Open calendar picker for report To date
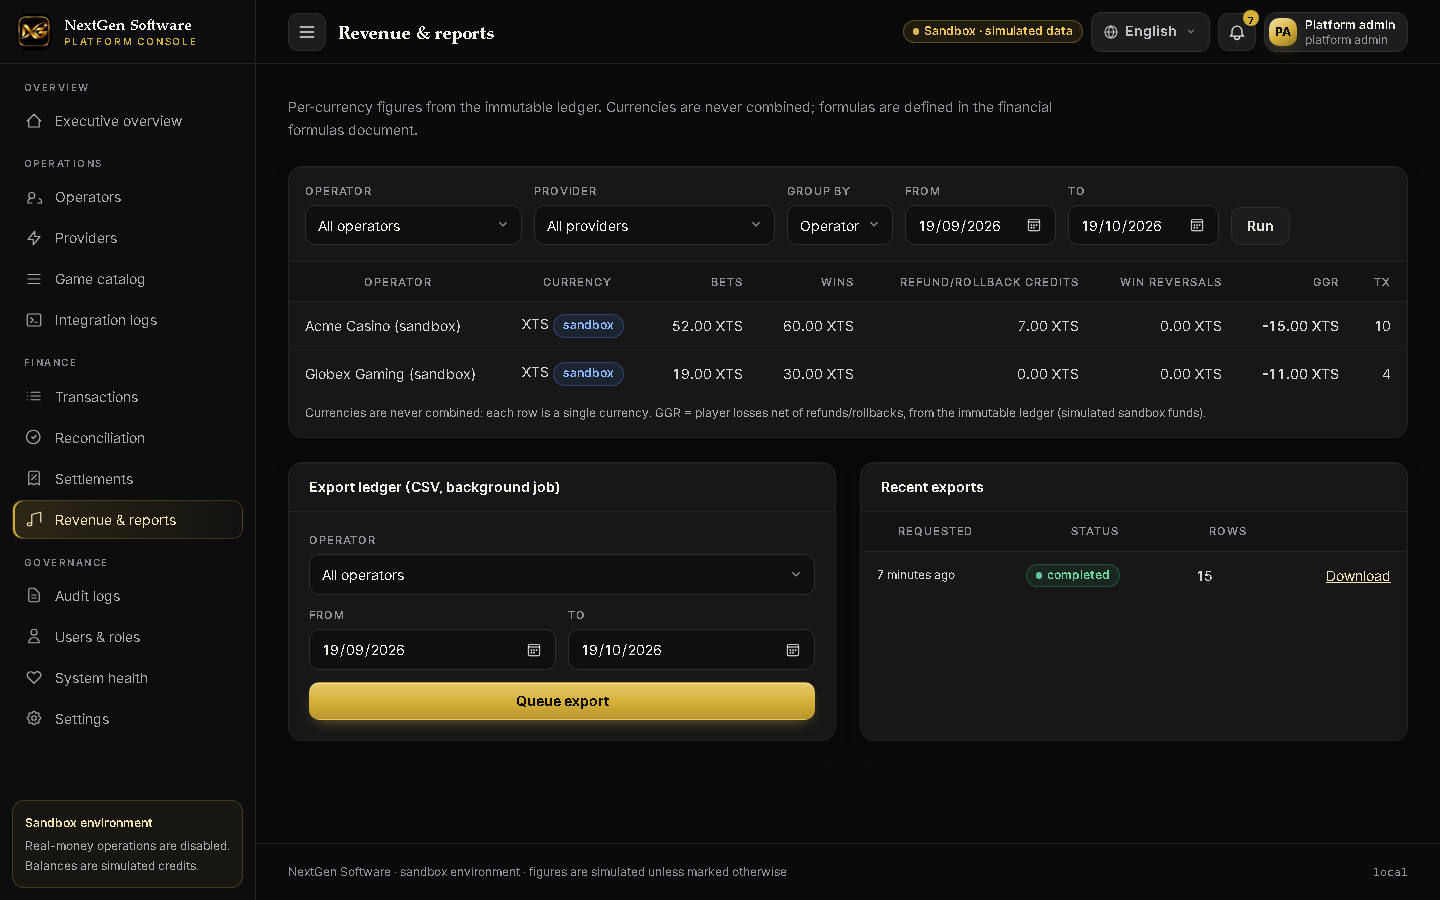Image resolution: width=1440 pixels, height=900 pixels. pos(1197,226)
